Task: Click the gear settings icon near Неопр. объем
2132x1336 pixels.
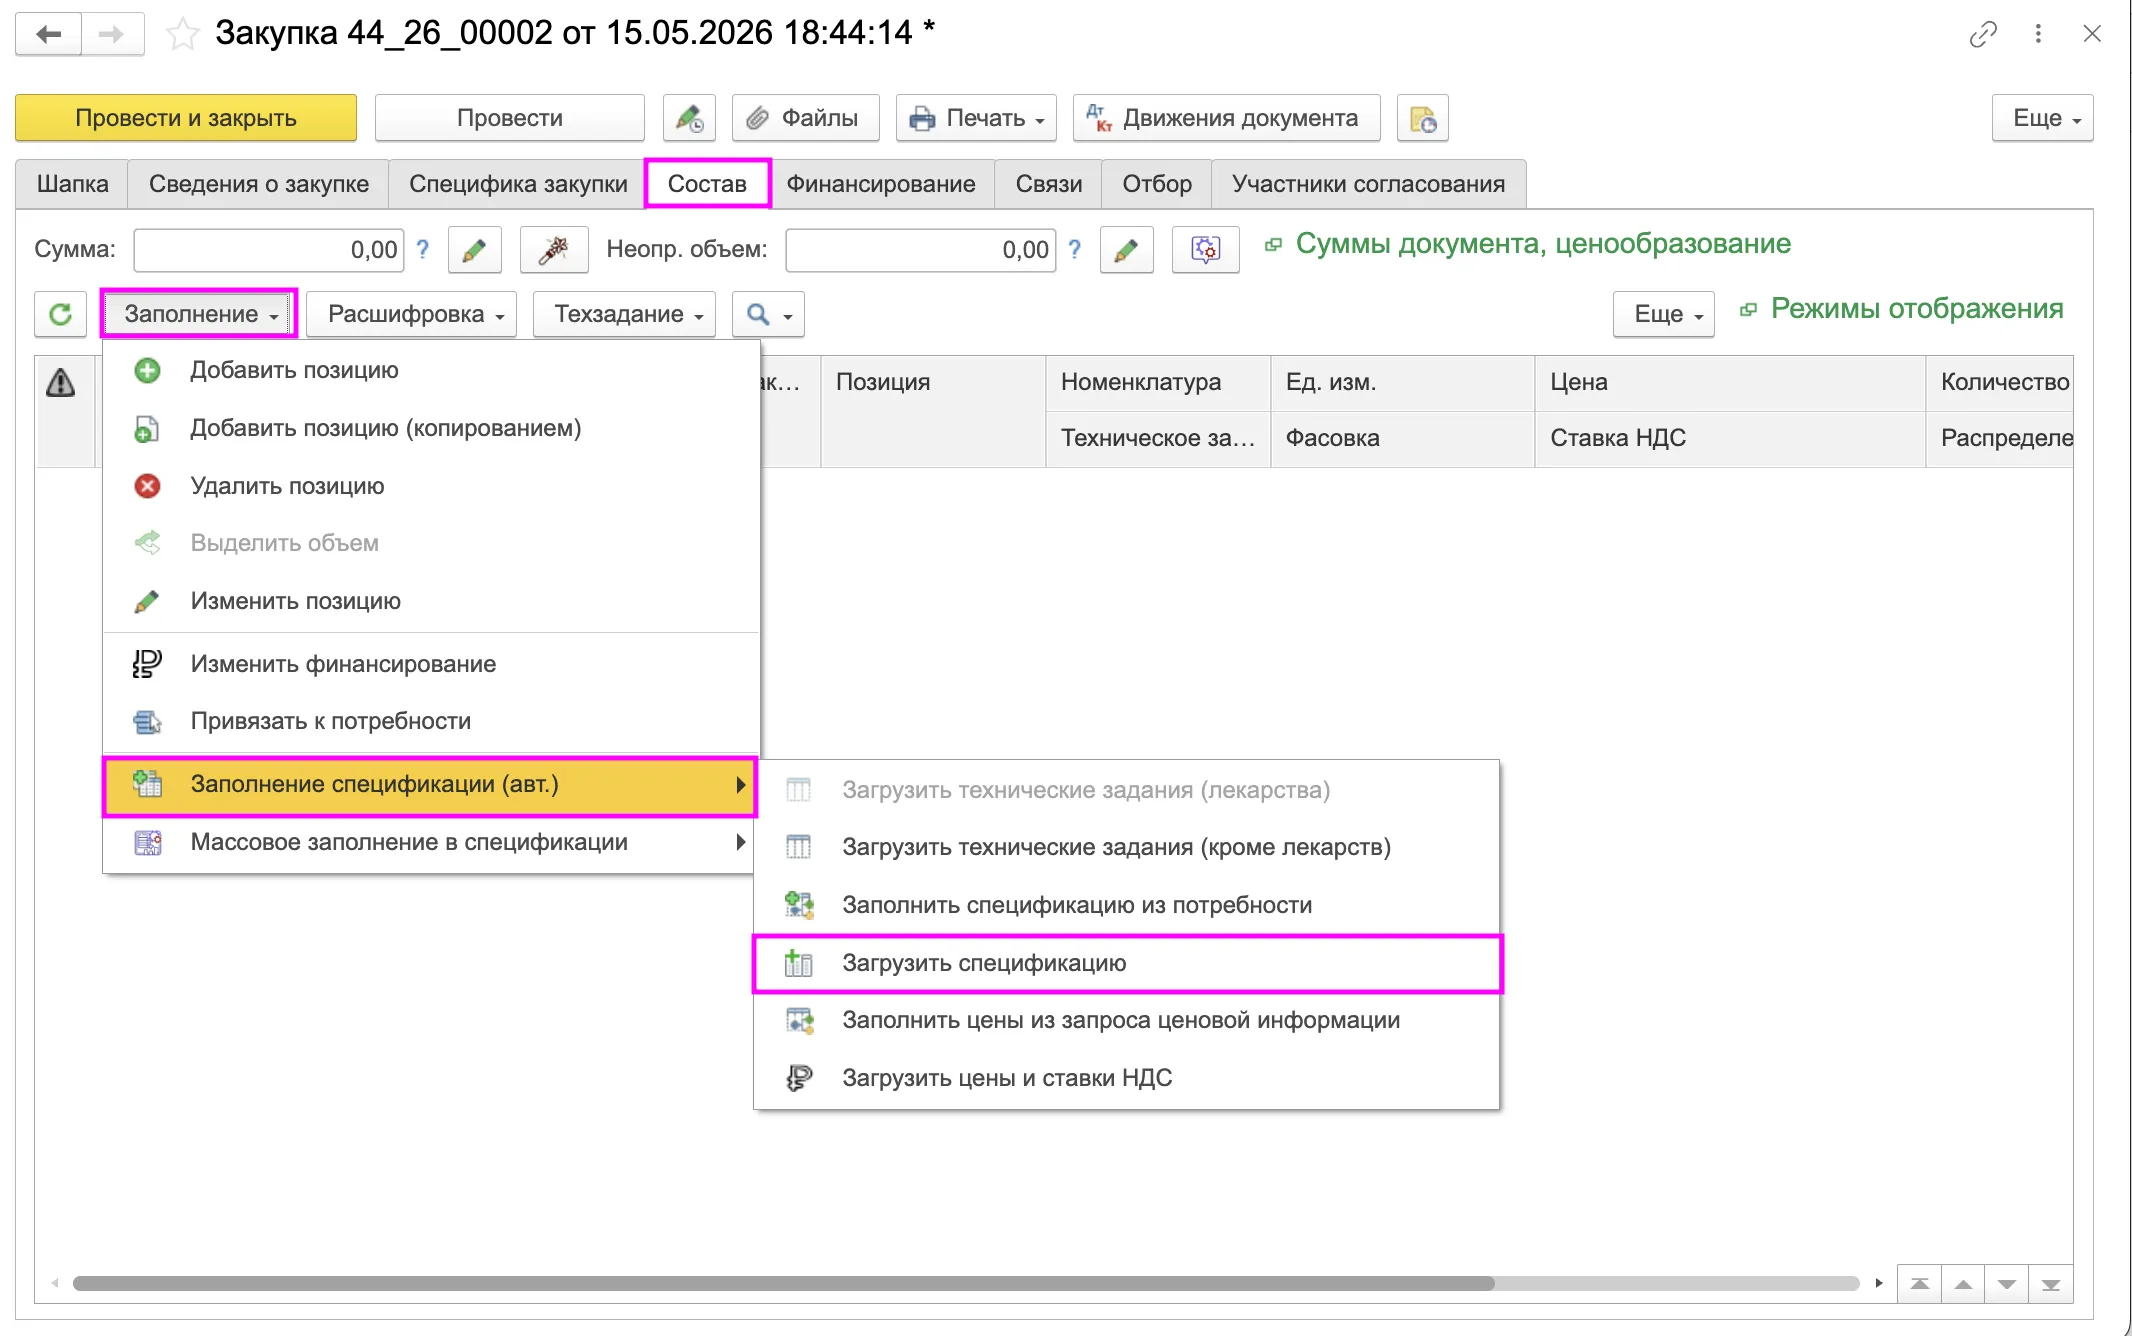Action: (1206, 250)
